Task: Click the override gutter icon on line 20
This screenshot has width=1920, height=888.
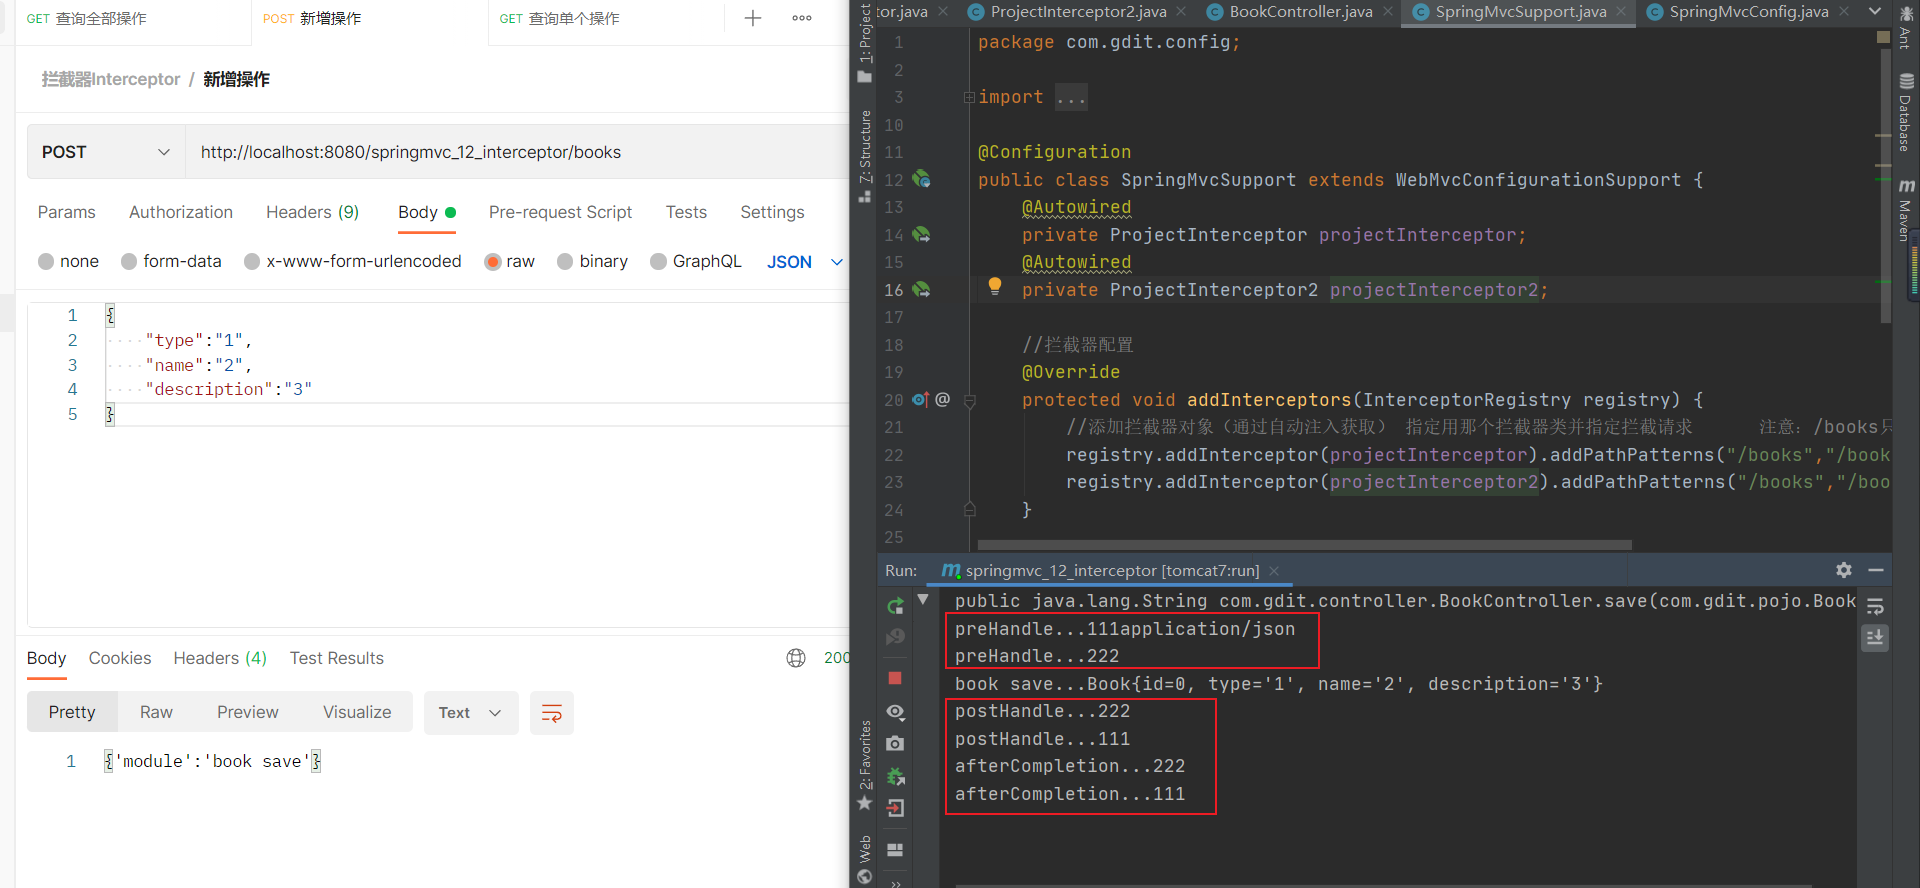Action: click(920, 399)
